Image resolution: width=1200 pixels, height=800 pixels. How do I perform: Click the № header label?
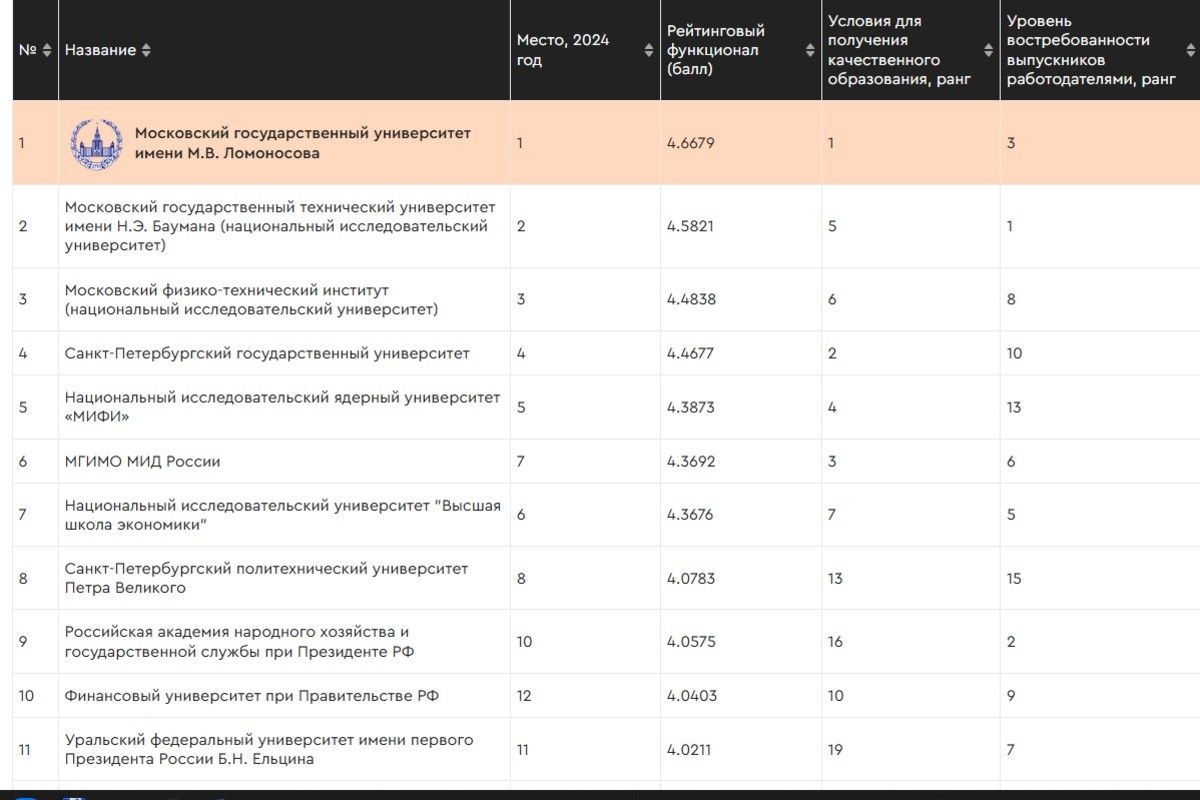(28, 50)
